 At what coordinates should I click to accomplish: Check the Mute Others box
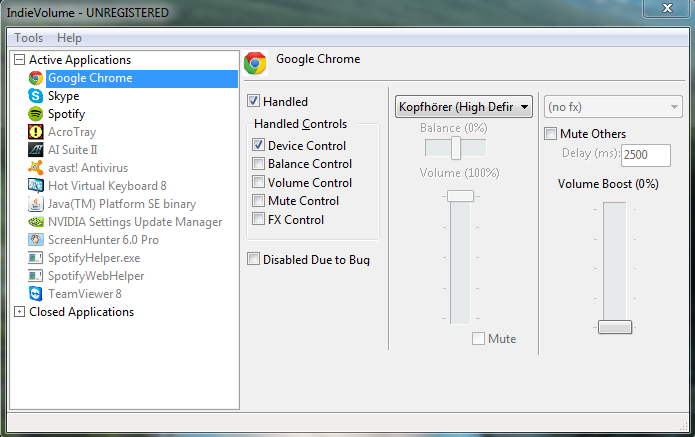point(551,133)
